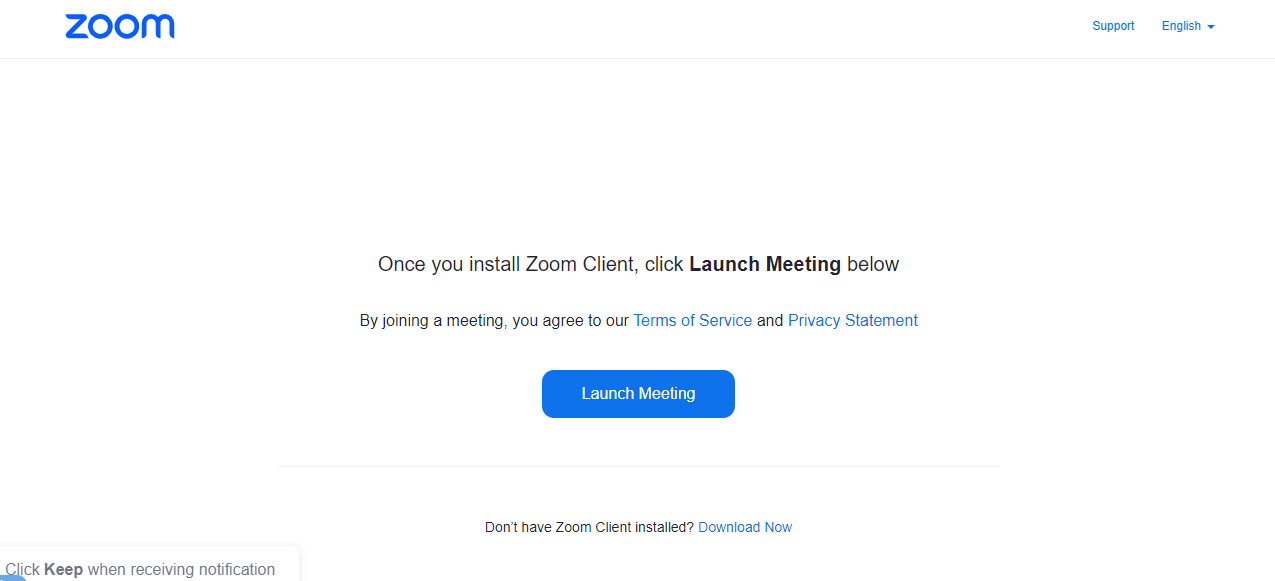Click Download Now to install Zoom Client
This screenshot has width=1275, height=581.
[x=745, y=527]
